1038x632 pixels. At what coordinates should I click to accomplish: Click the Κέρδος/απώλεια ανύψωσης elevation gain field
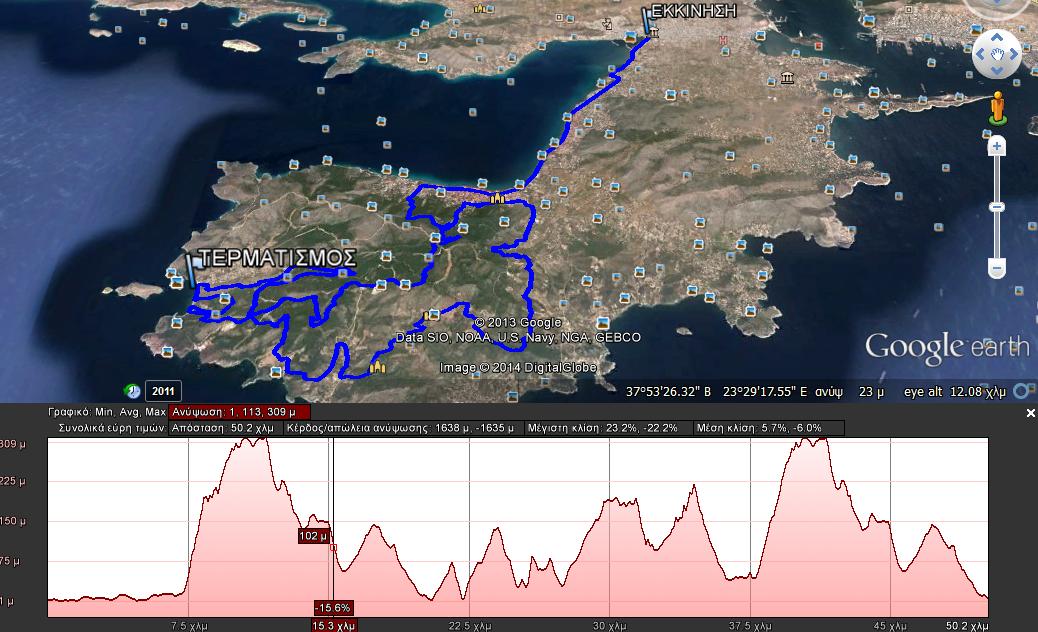(401, 428)
